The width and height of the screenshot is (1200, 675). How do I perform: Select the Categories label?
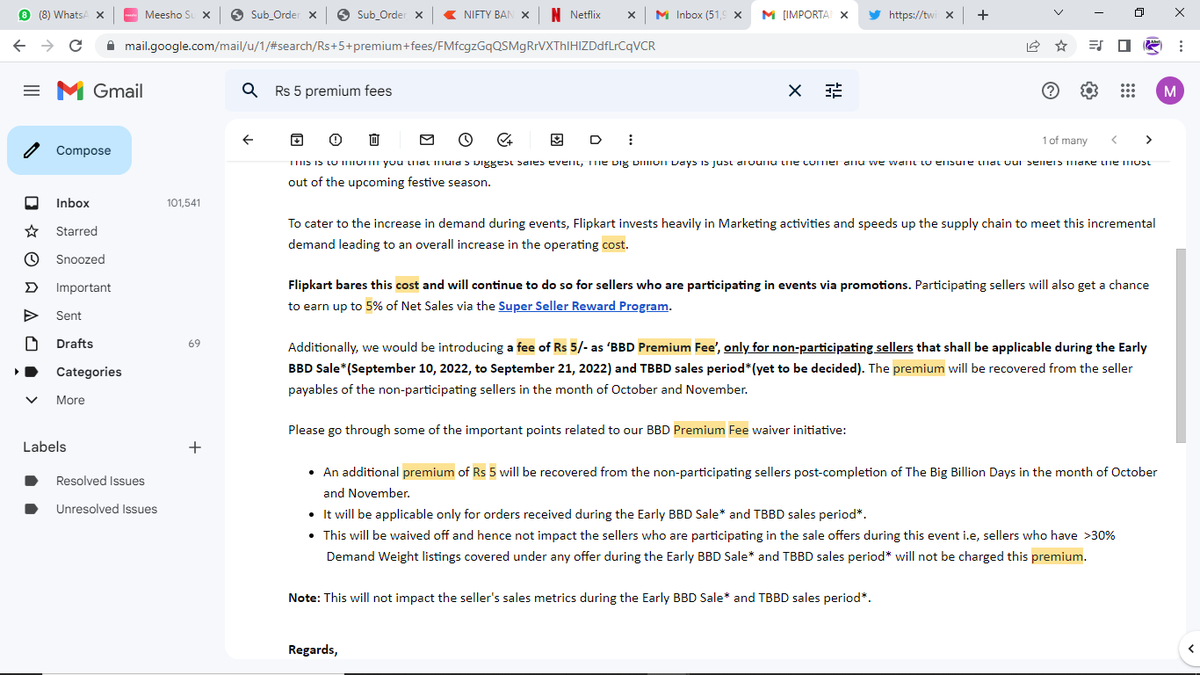tap(89, 372)
